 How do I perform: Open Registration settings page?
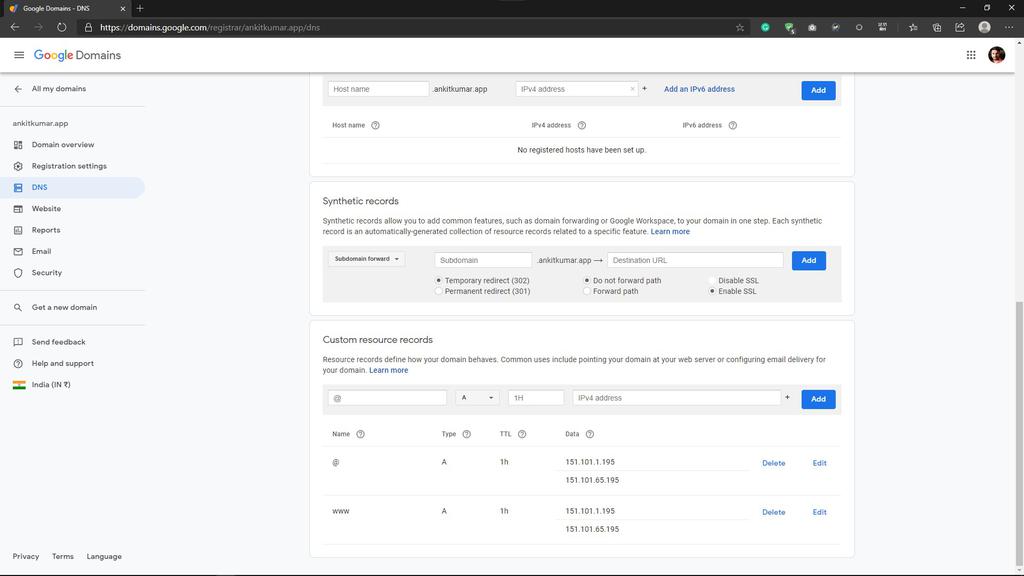[x=69, y=166]
